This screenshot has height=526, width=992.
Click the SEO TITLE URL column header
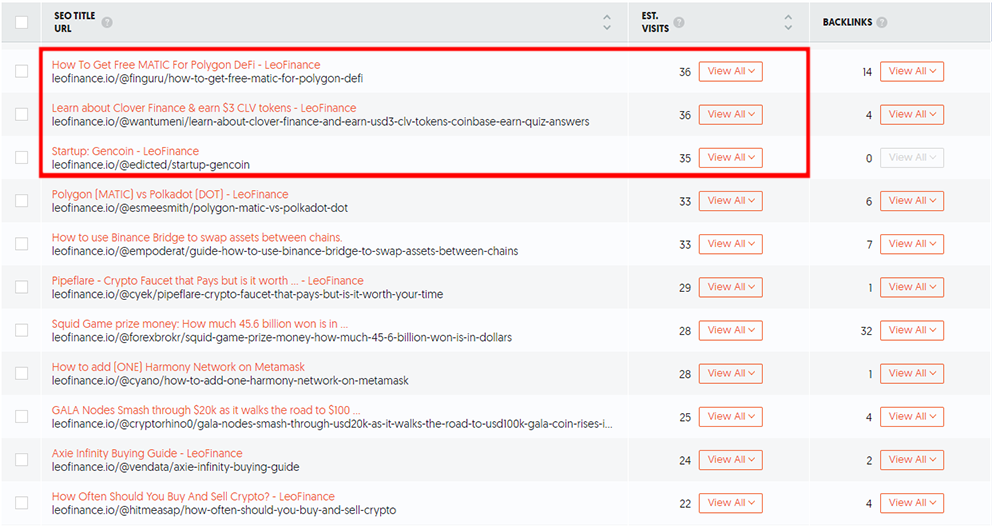(x=75, y=22)
